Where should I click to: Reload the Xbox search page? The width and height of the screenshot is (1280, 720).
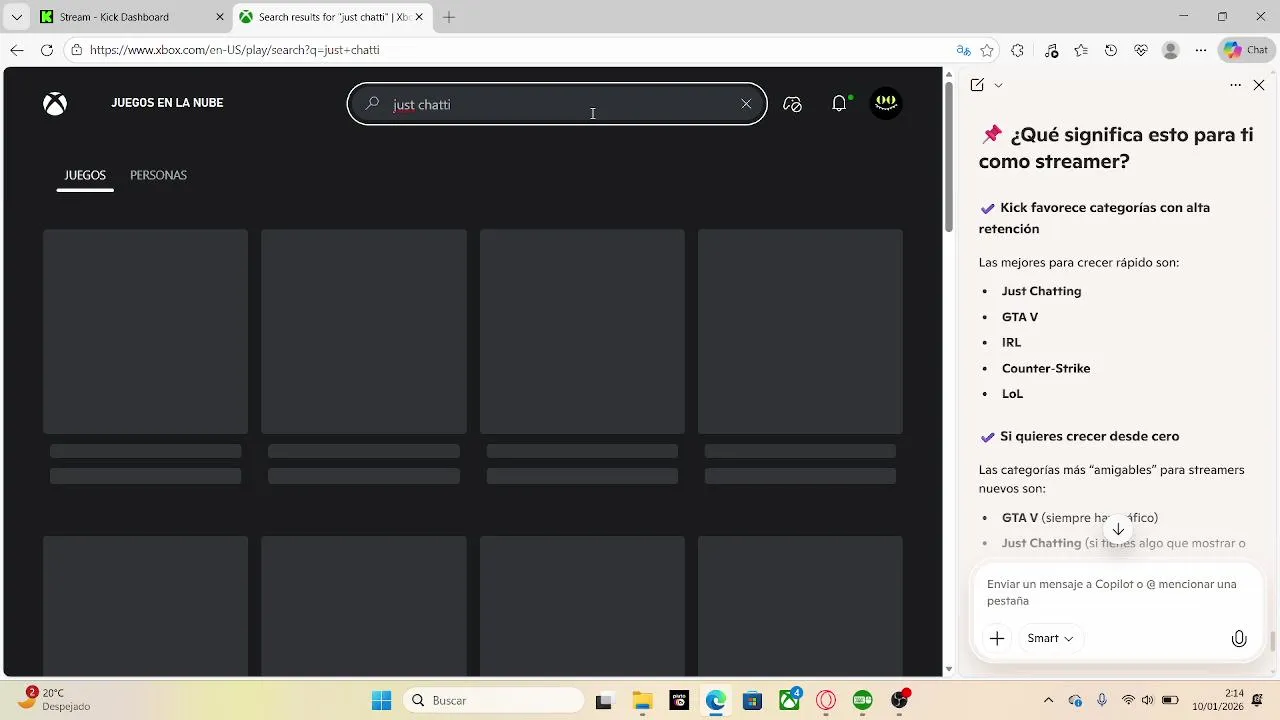click(47, 50)
